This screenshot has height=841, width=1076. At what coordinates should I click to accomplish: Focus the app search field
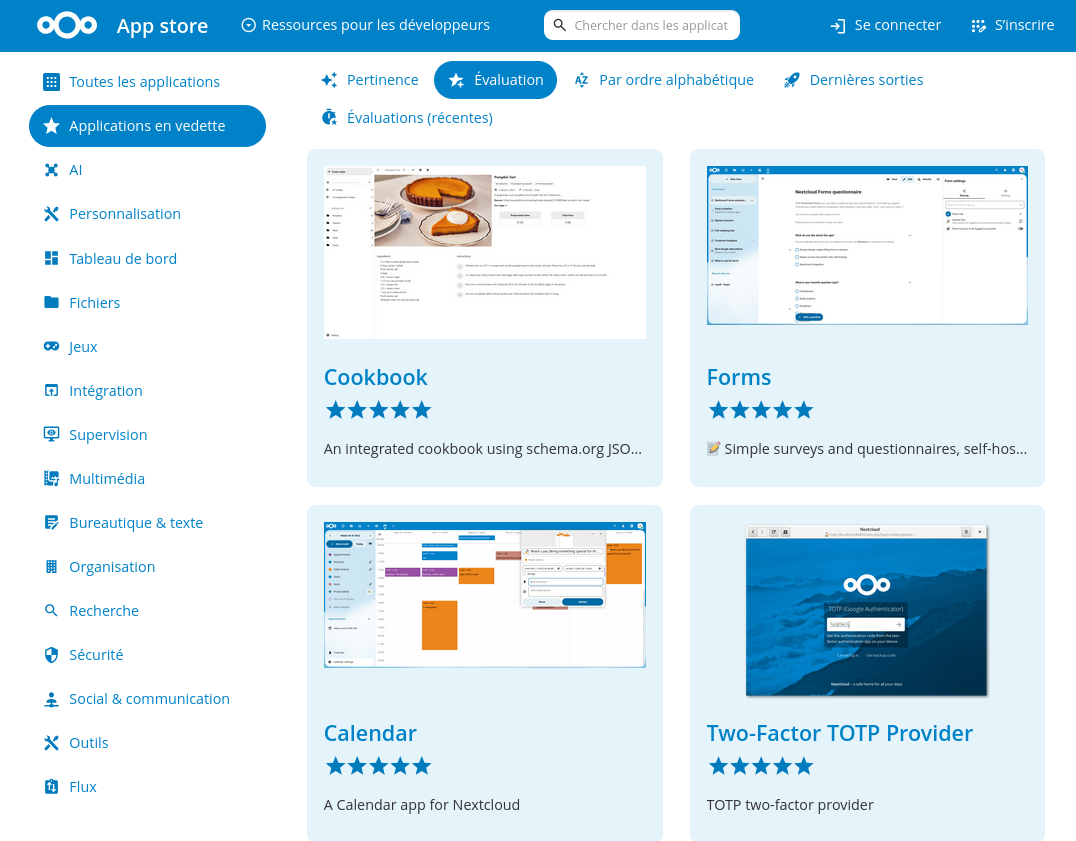coord(650,25)
